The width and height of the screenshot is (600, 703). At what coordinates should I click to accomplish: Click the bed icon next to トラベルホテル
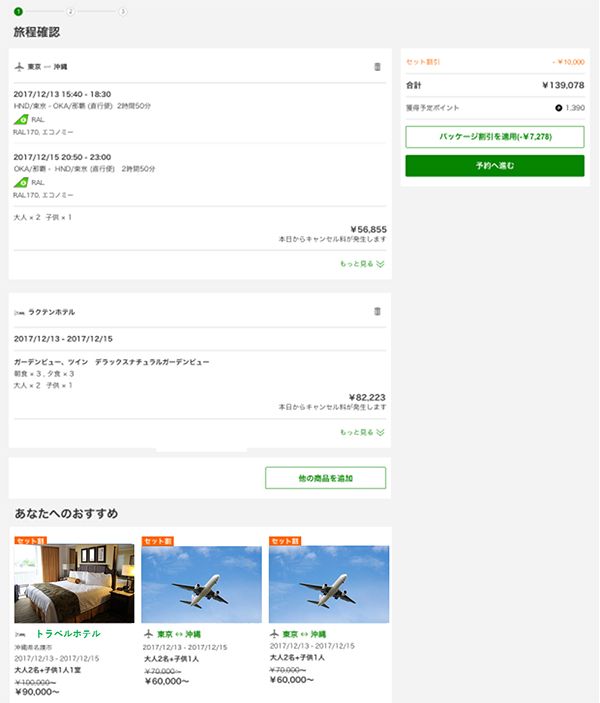click(21, 634)
